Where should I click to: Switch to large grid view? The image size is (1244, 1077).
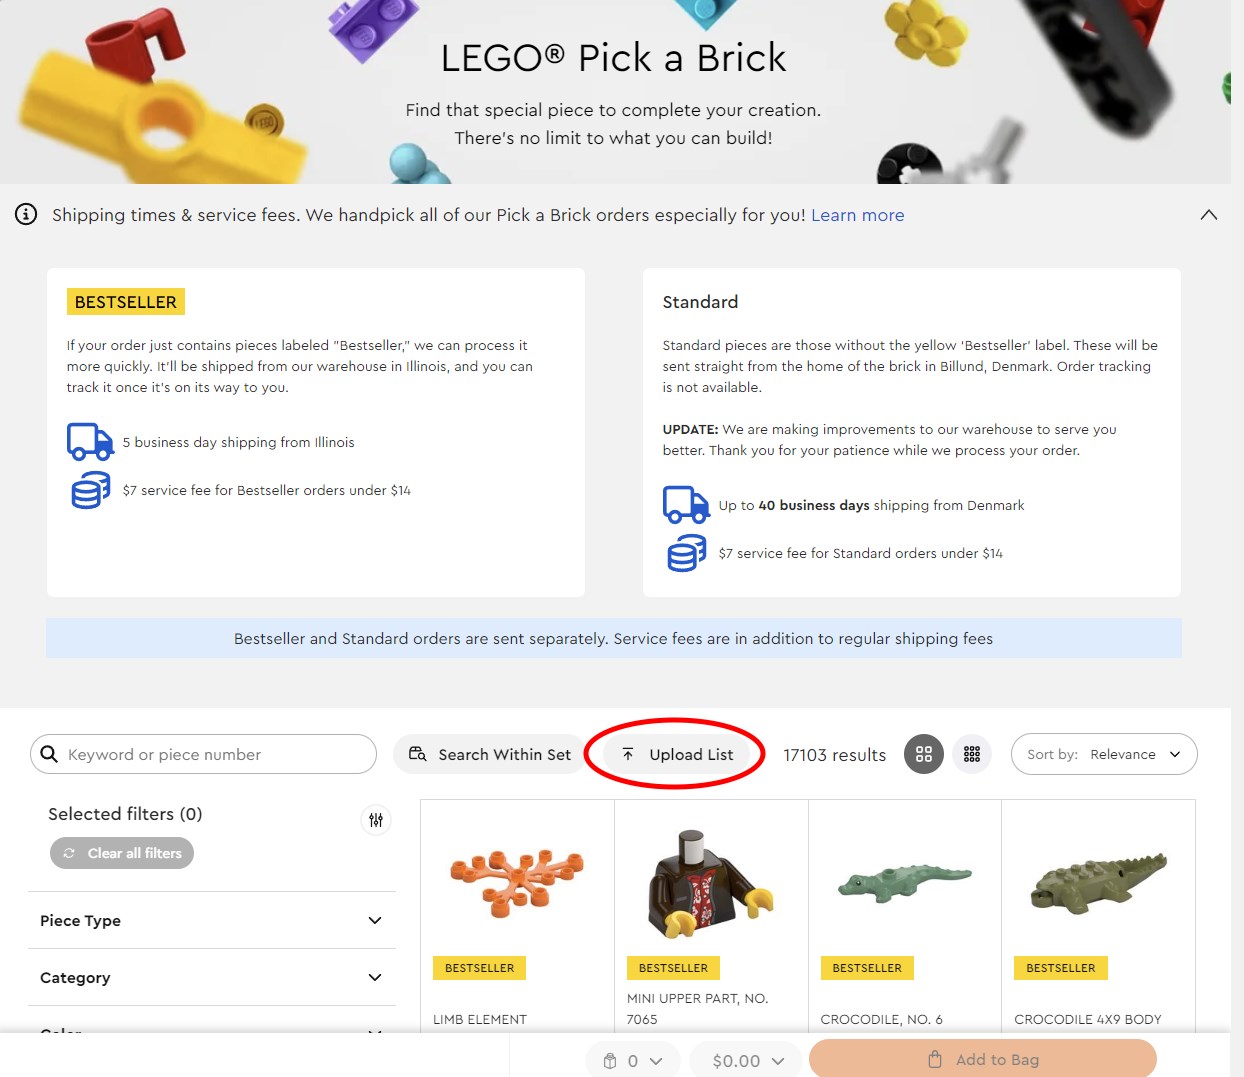click(x=924, y=754)
